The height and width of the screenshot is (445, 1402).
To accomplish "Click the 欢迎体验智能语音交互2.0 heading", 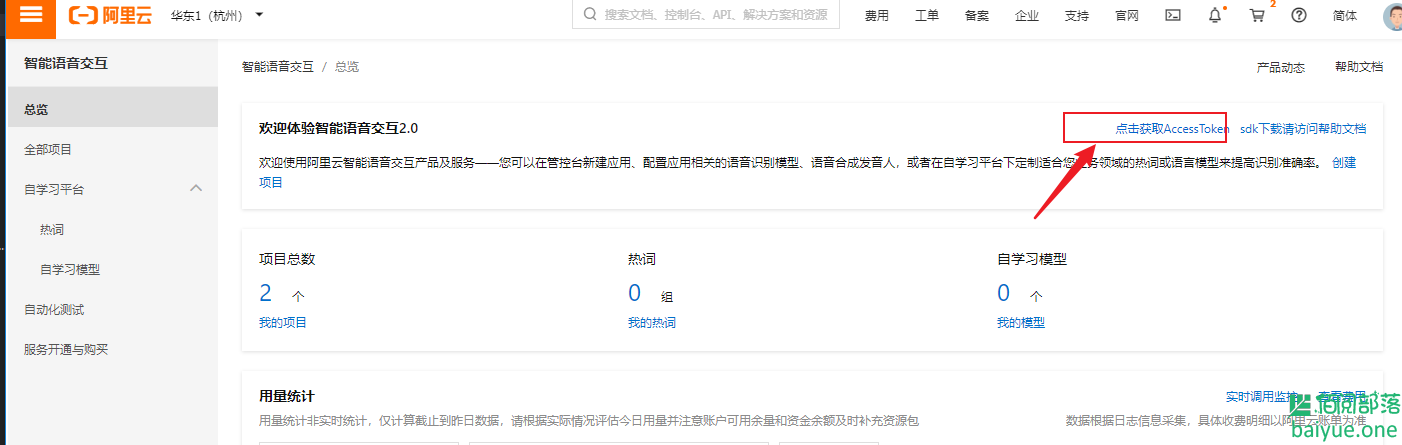I will pyautogui.click(x=338, y=129).
